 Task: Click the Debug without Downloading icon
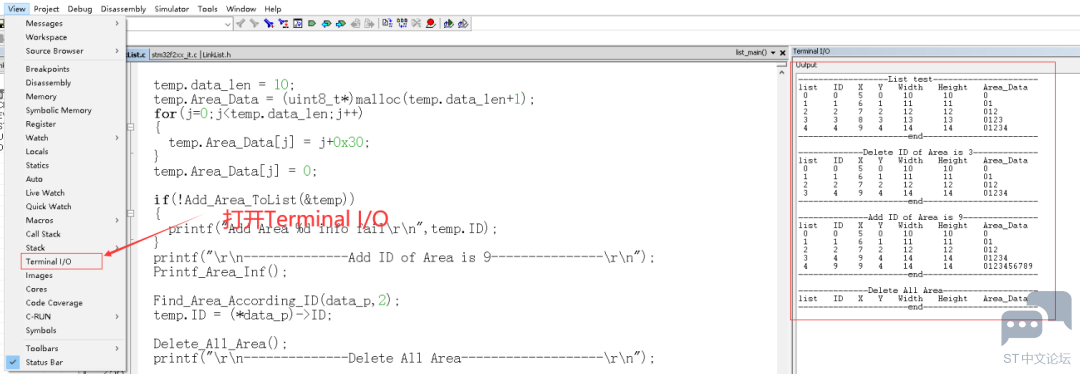[463, 23]
